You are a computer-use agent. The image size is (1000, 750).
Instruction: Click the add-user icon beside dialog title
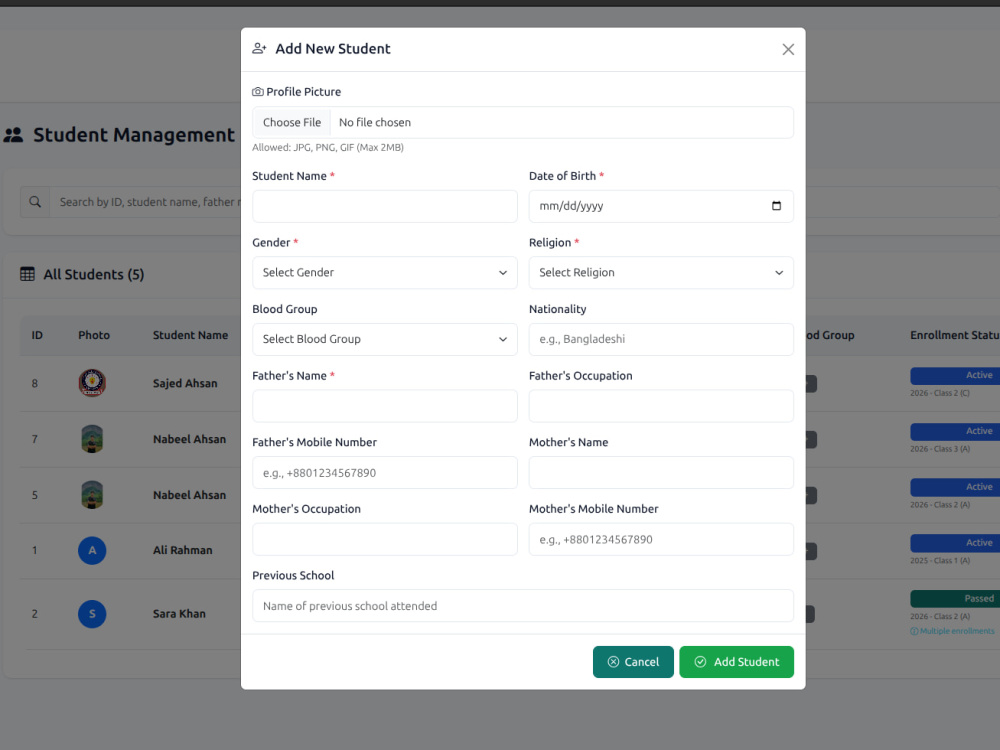[x=259, y=48]
